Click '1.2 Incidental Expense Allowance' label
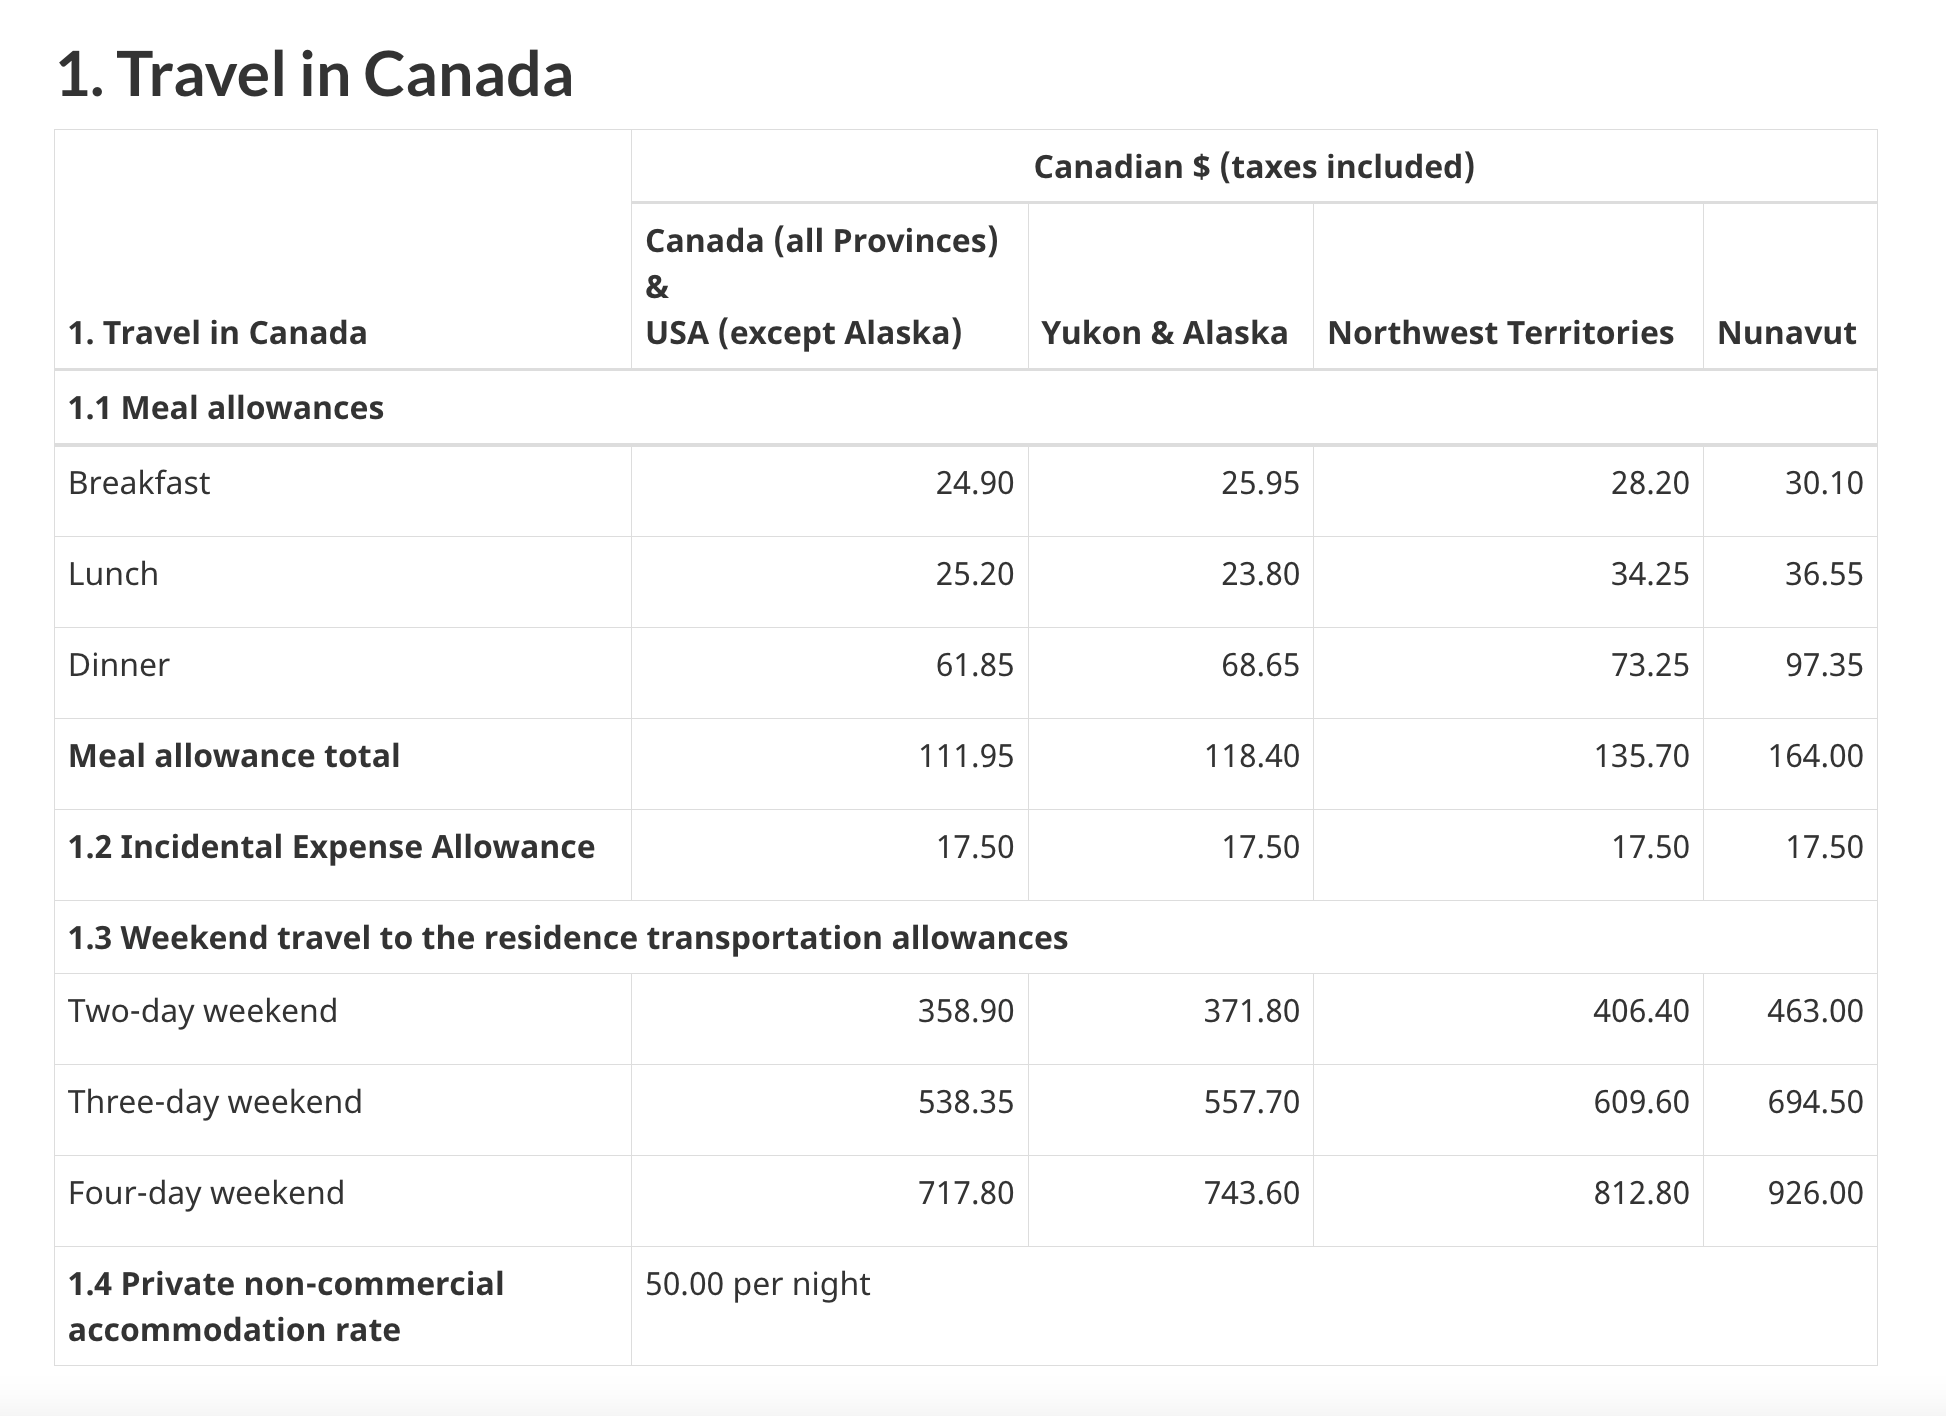This screenshot has height=1416, width=1946. pyautogui.click(x=331, y=847)
